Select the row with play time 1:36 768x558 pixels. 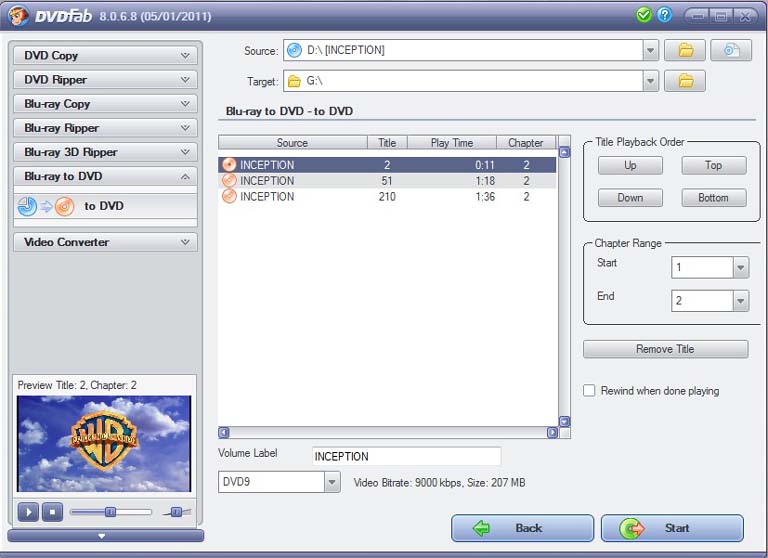point(387,196)
